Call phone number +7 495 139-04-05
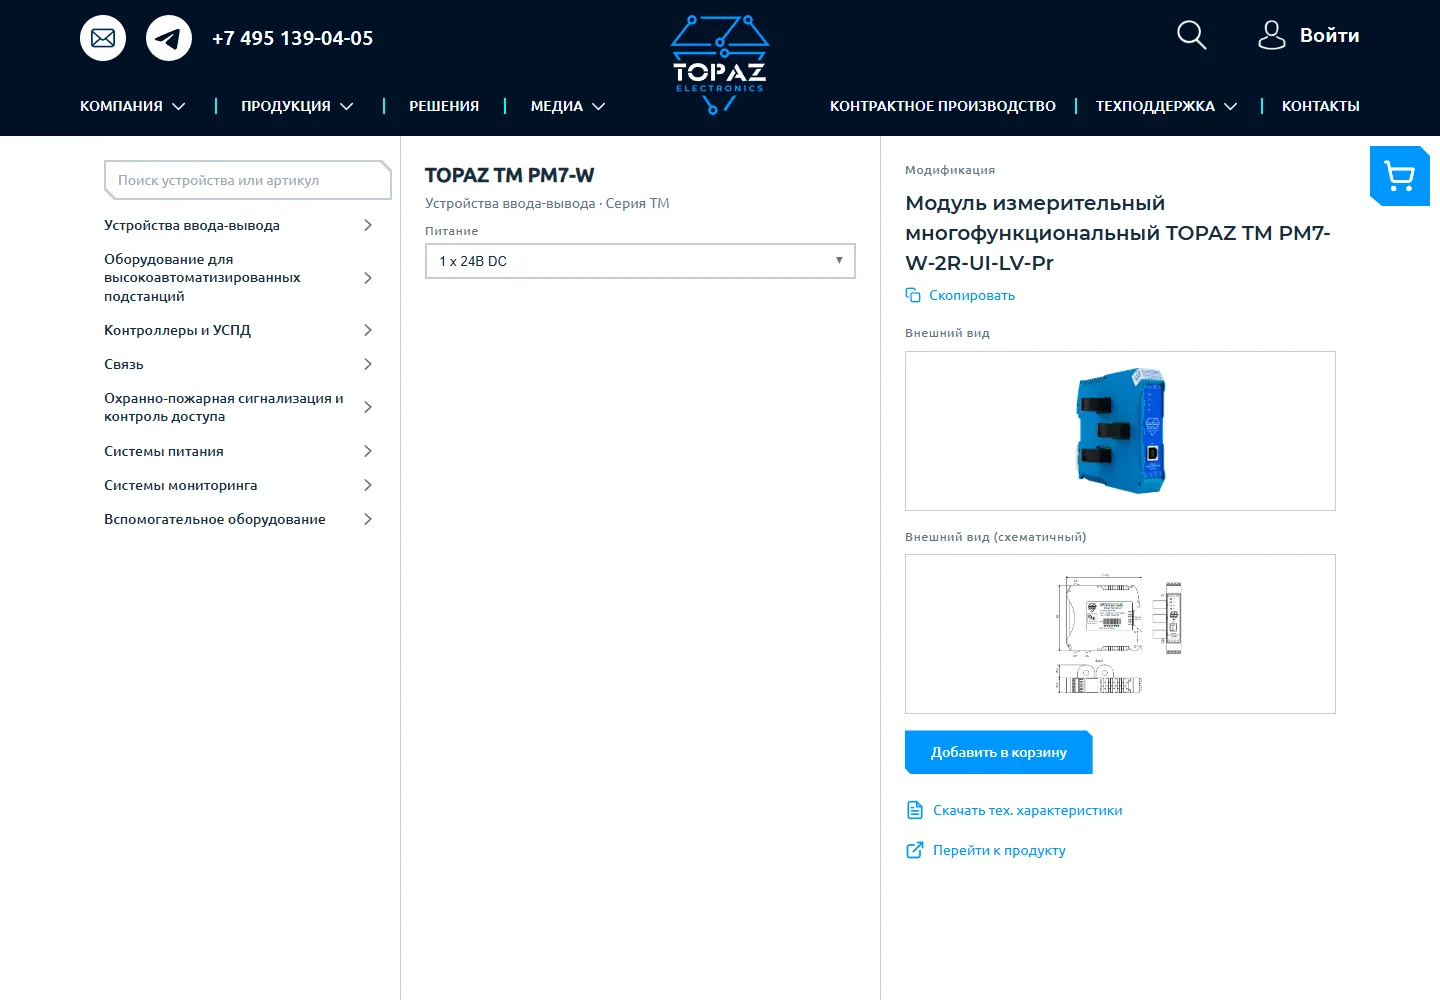 [x=293, y=38]
